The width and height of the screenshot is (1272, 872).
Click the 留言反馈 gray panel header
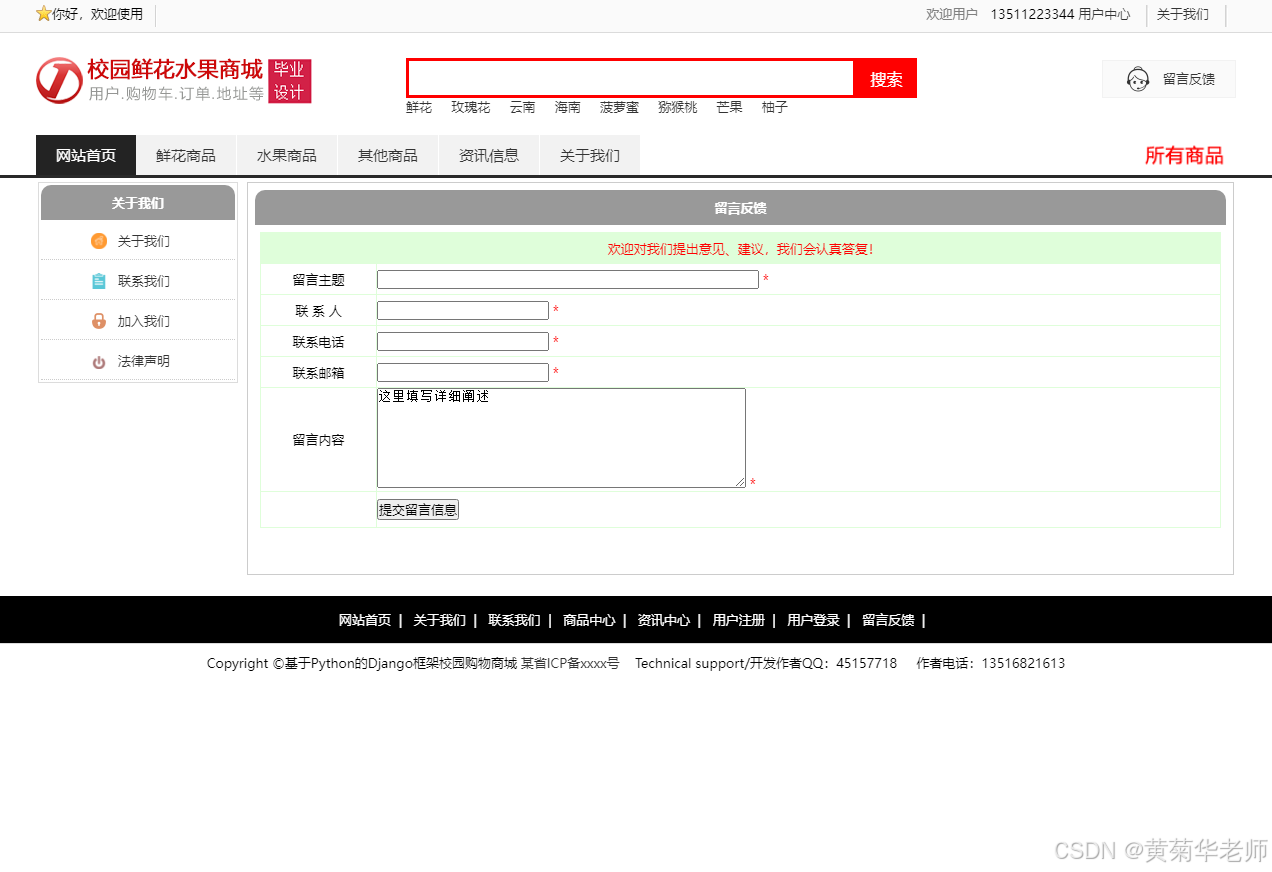click(x=740, y=208)
